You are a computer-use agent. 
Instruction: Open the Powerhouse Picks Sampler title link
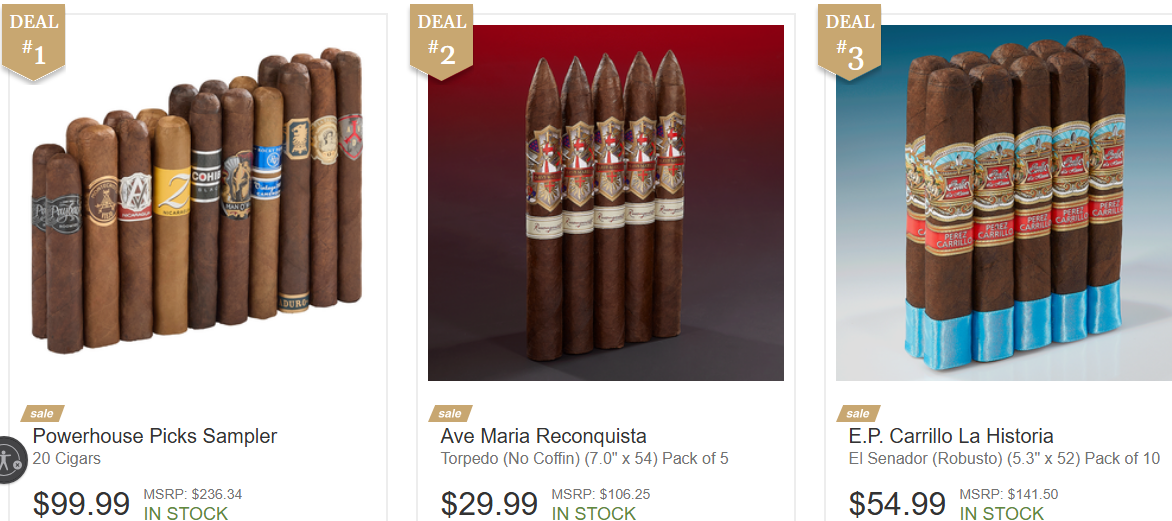155,436
